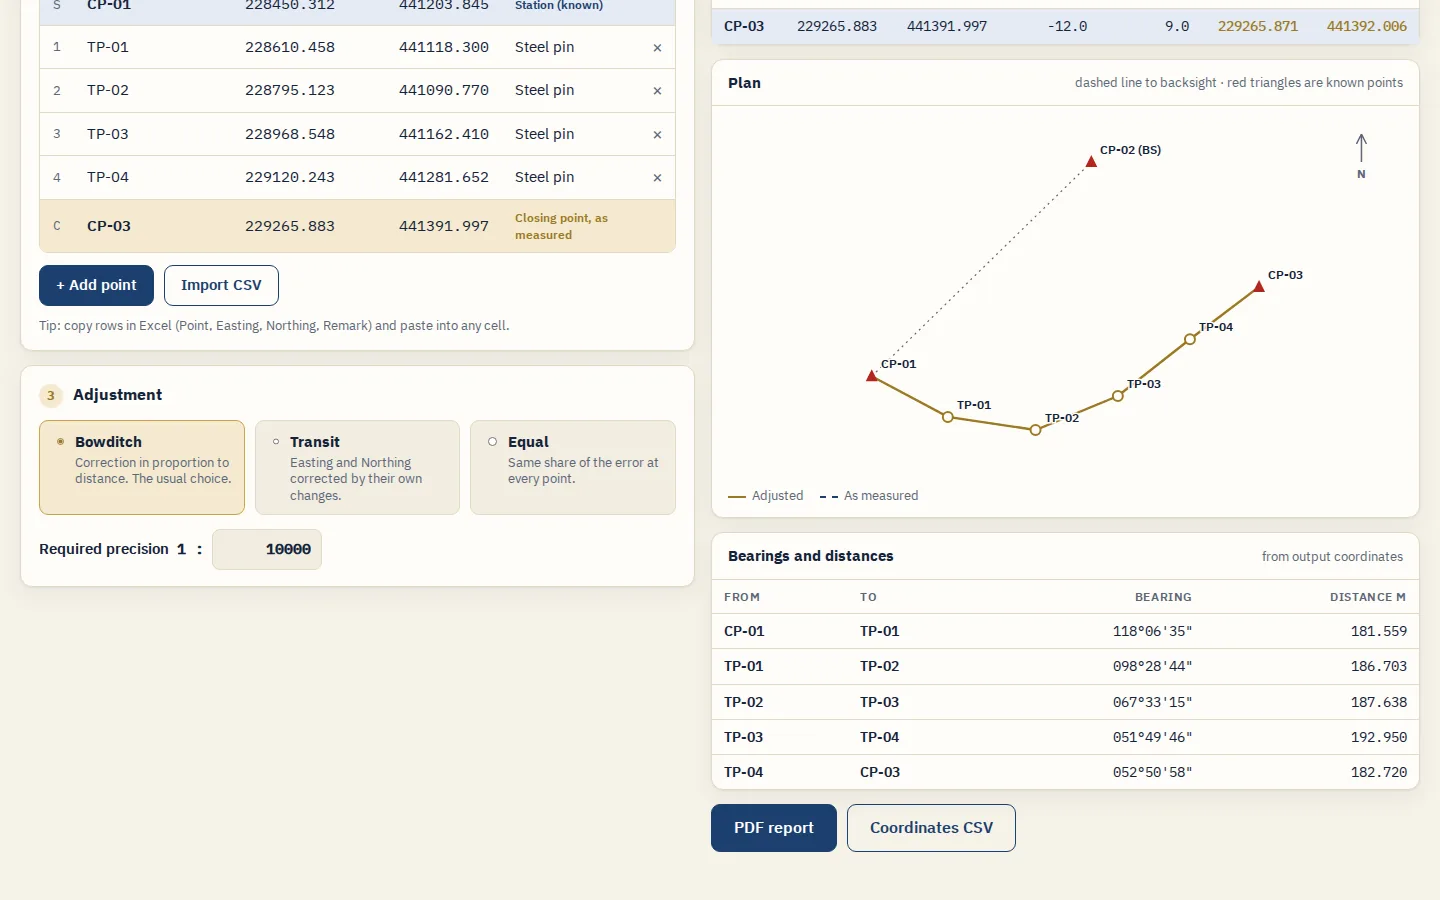Viewport: 1440px width, 900px height.
Task: Click TP-04 easting value 229120.243
Action: click(290, 177)
